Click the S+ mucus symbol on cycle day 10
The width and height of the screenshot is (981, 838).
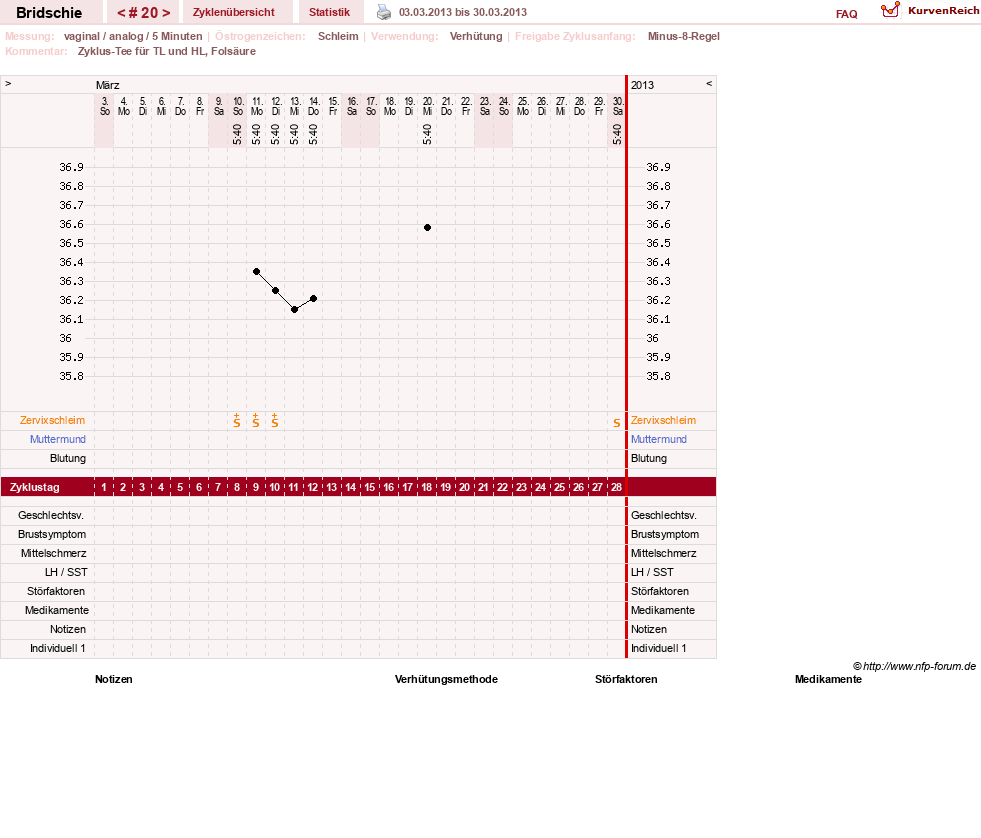pos(275,421)
